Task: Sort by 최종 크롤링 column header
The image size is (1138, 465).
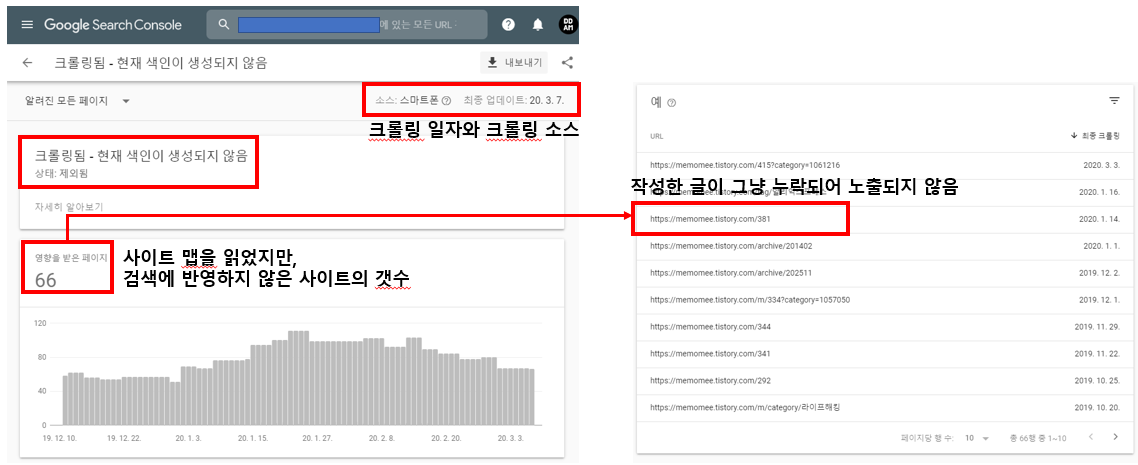Action: [1094, 136]
